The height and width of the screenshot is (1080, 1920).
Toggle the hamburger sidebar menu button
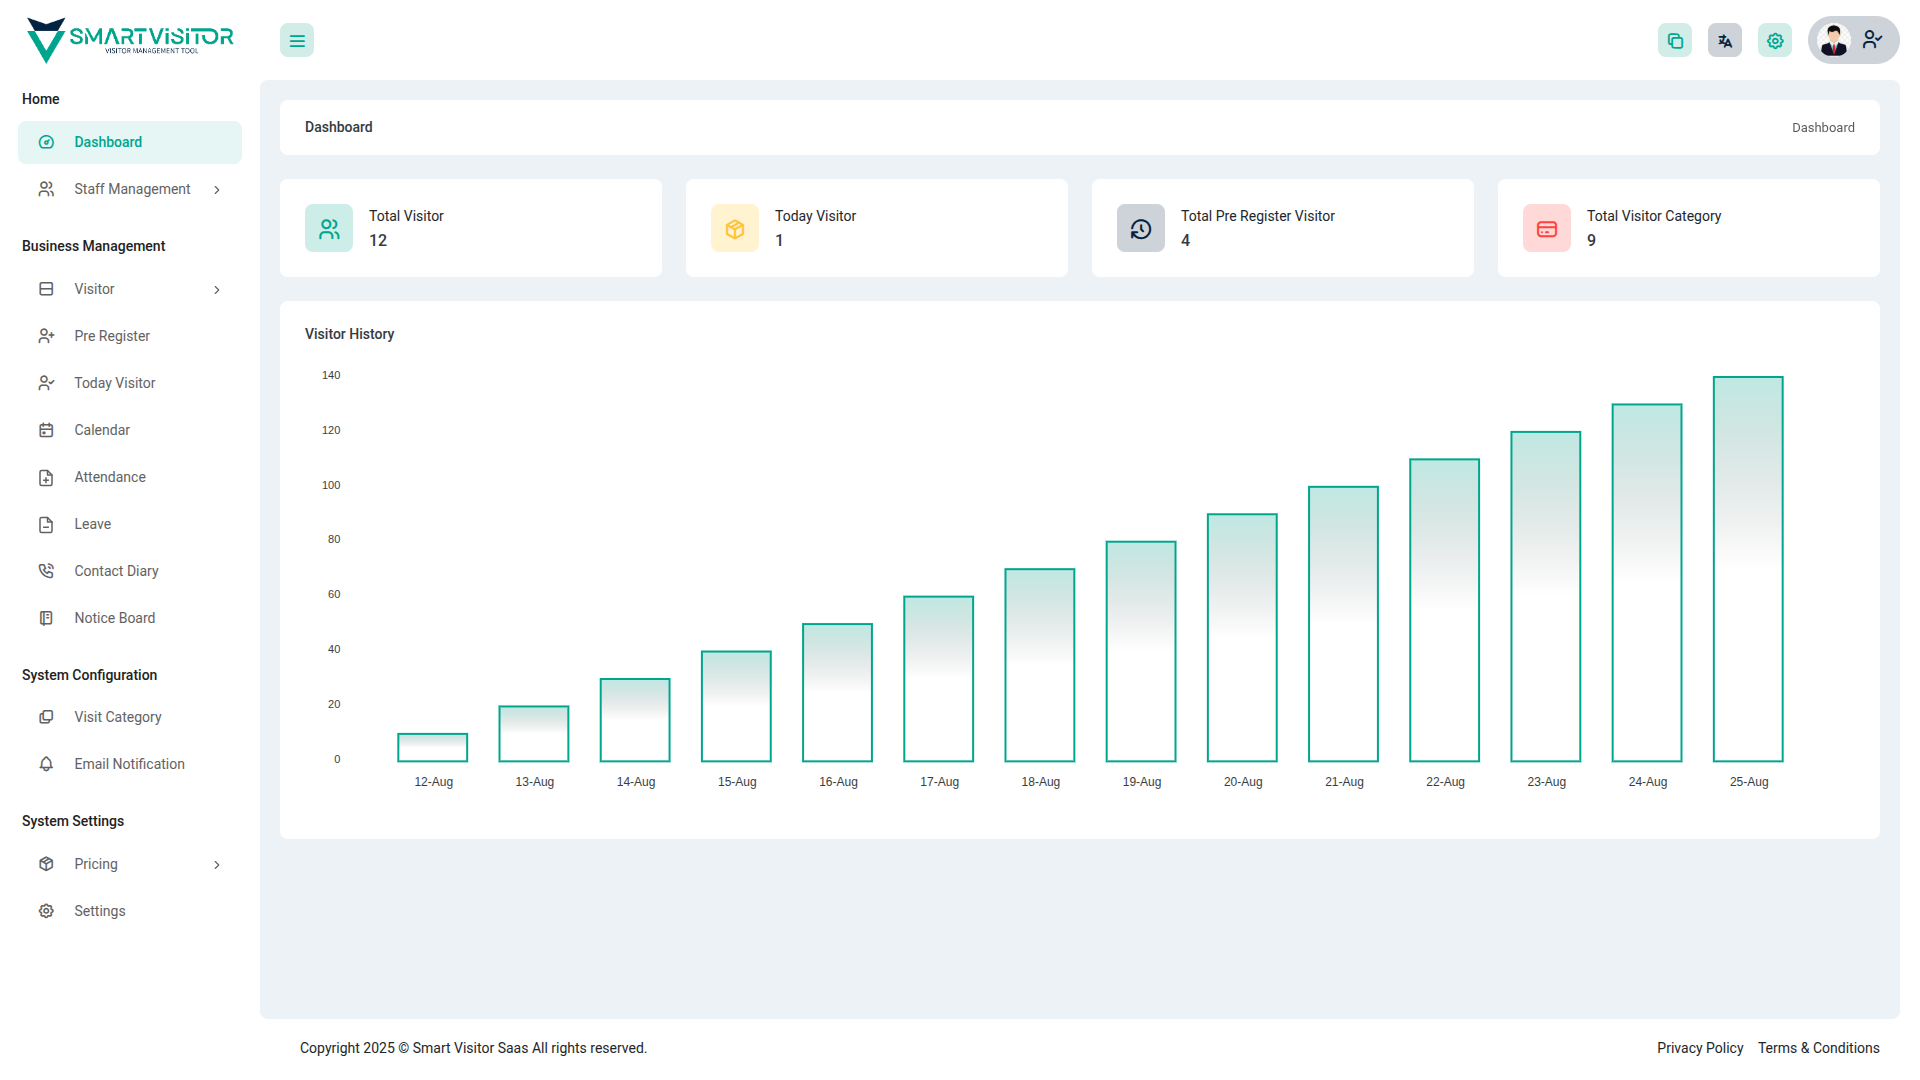pos(297,41)
